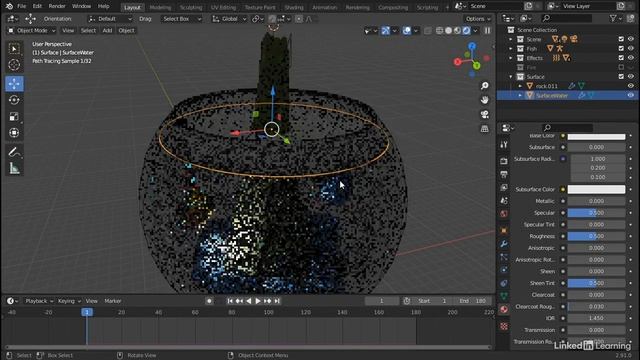
Task: Choose the Measure tool
Action: [x=14, y=168]
